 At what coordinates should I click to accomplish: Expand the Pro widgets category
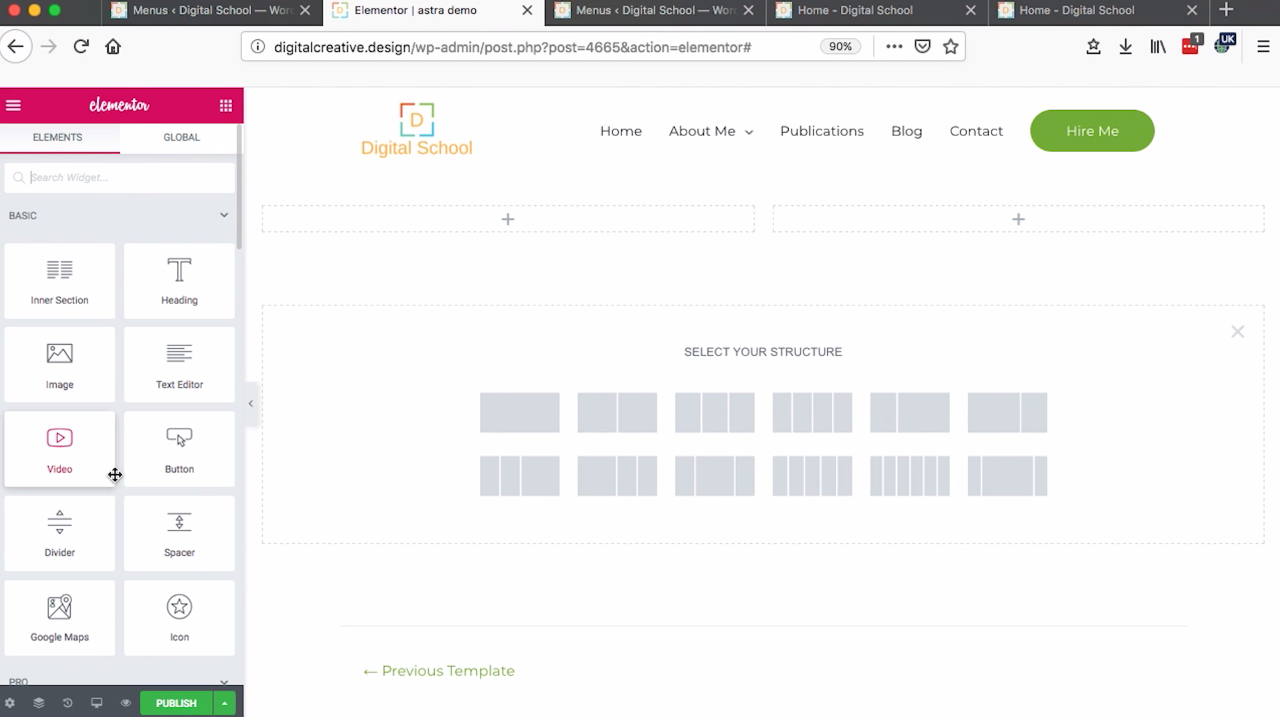pos(224,682)
